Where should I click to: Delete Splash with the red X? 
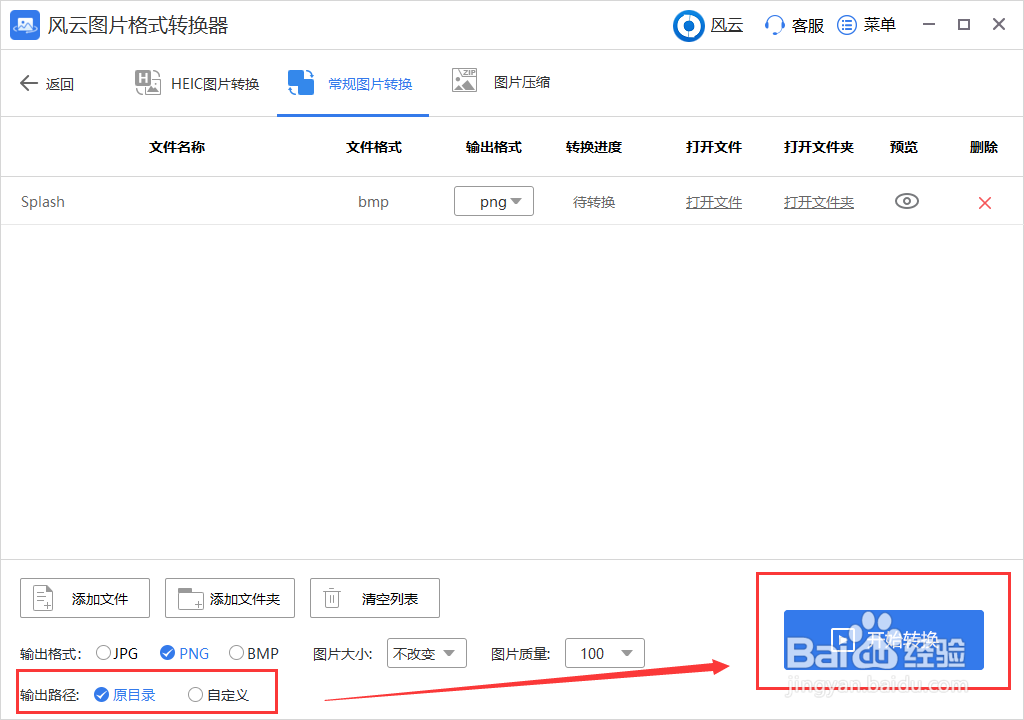click(x=984, y=201)
